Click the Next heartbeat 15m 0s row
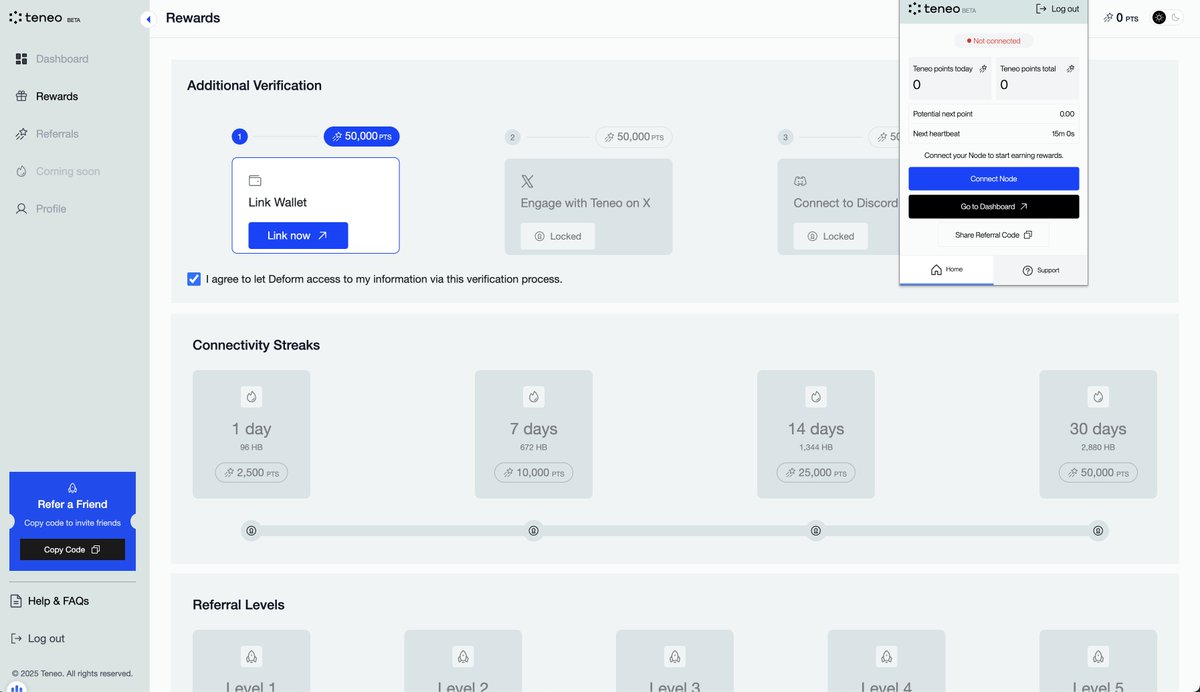Screen dimensions: 1200x692 point(994,133)
